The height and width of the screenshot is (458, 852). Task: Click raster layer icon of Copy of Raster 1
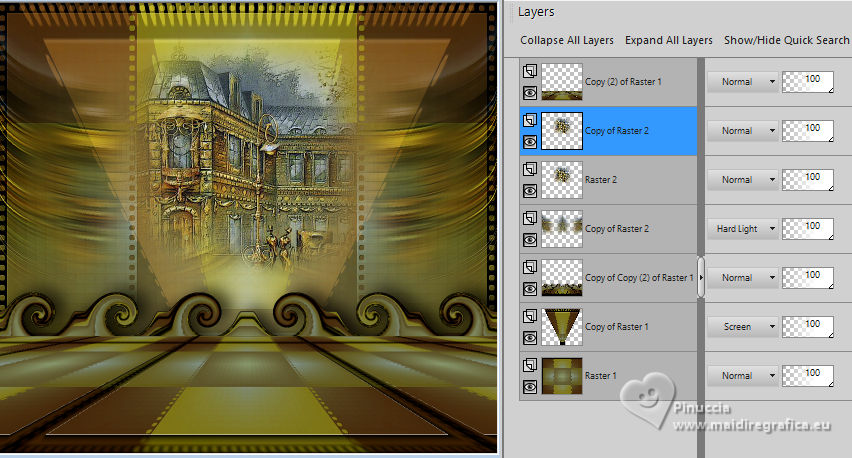pos(530,316)
